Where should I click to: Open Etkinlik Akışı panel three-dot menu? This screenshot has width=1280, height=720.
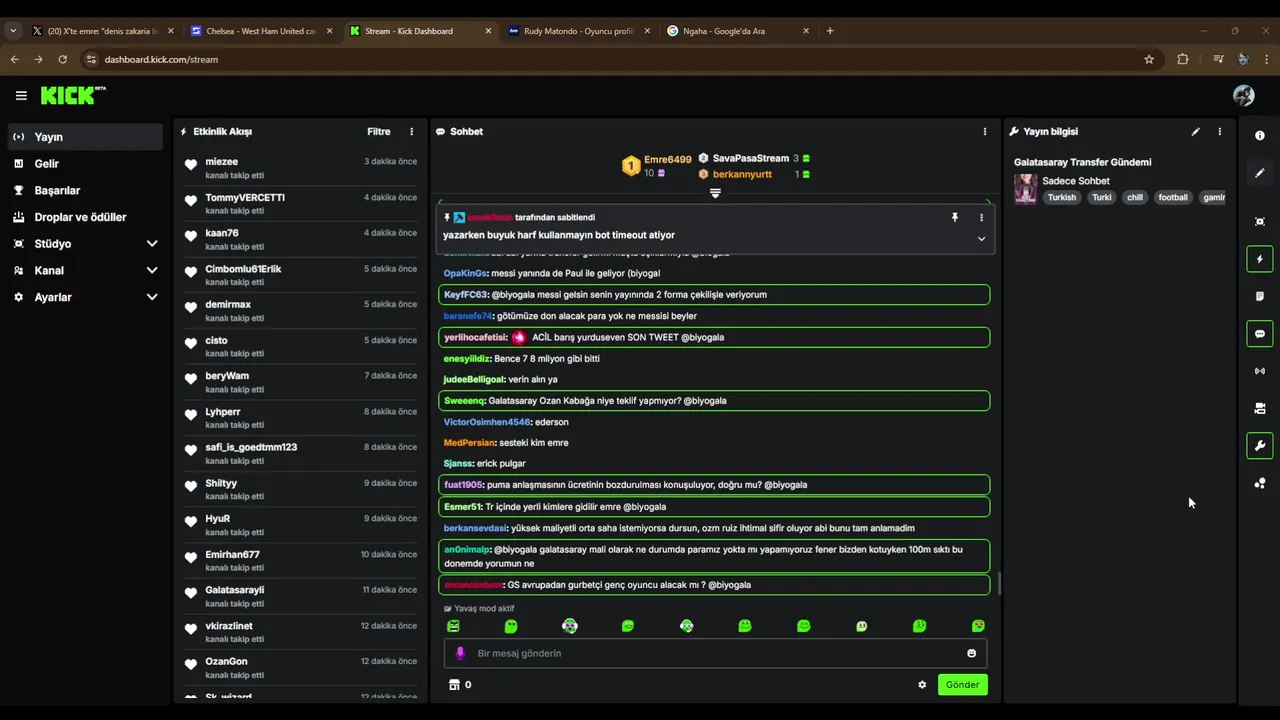point(411,131)
